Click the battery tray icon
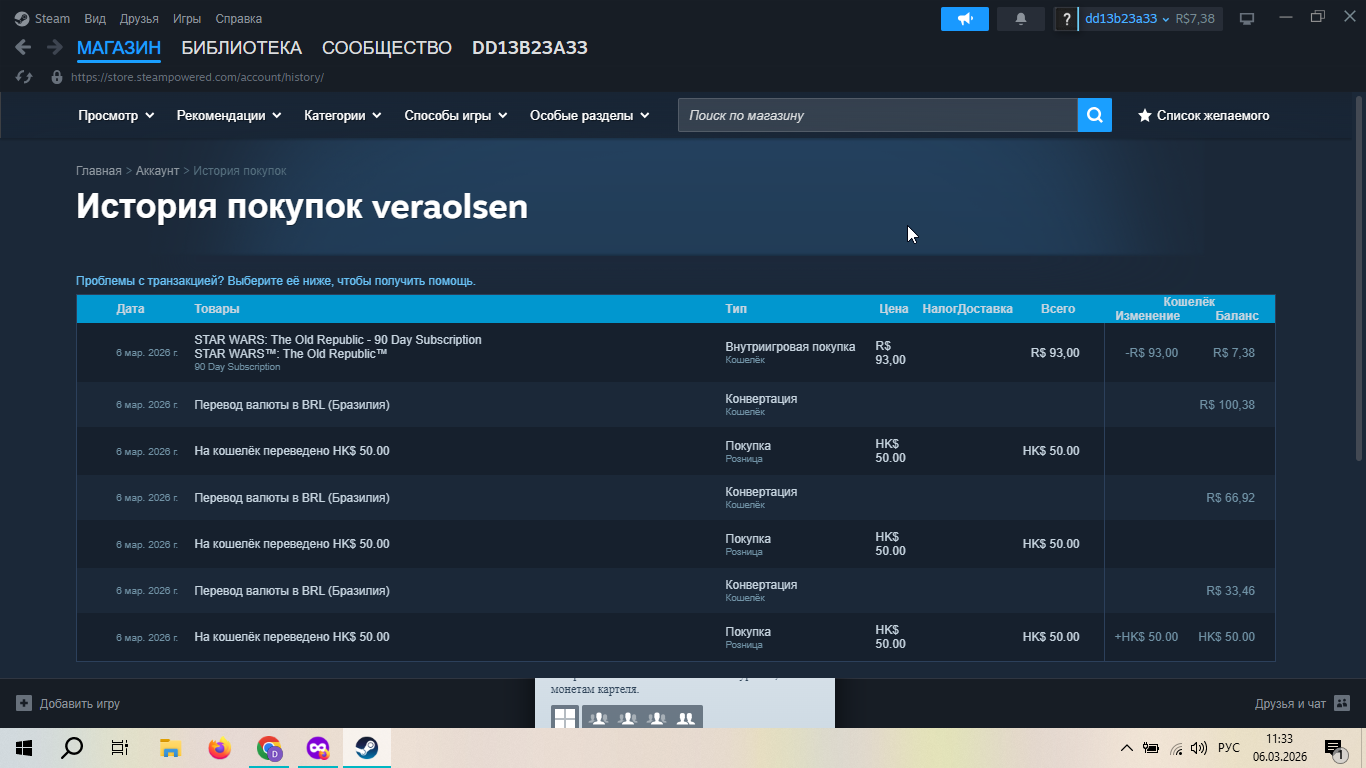Viewport: 1366px width, 768px height. pyautogui.click(x=1151, y=748)
